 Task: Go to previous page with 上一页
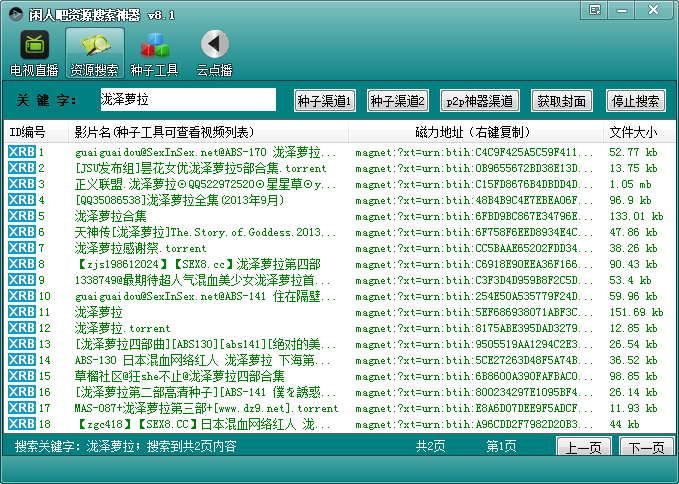(584, 446)
